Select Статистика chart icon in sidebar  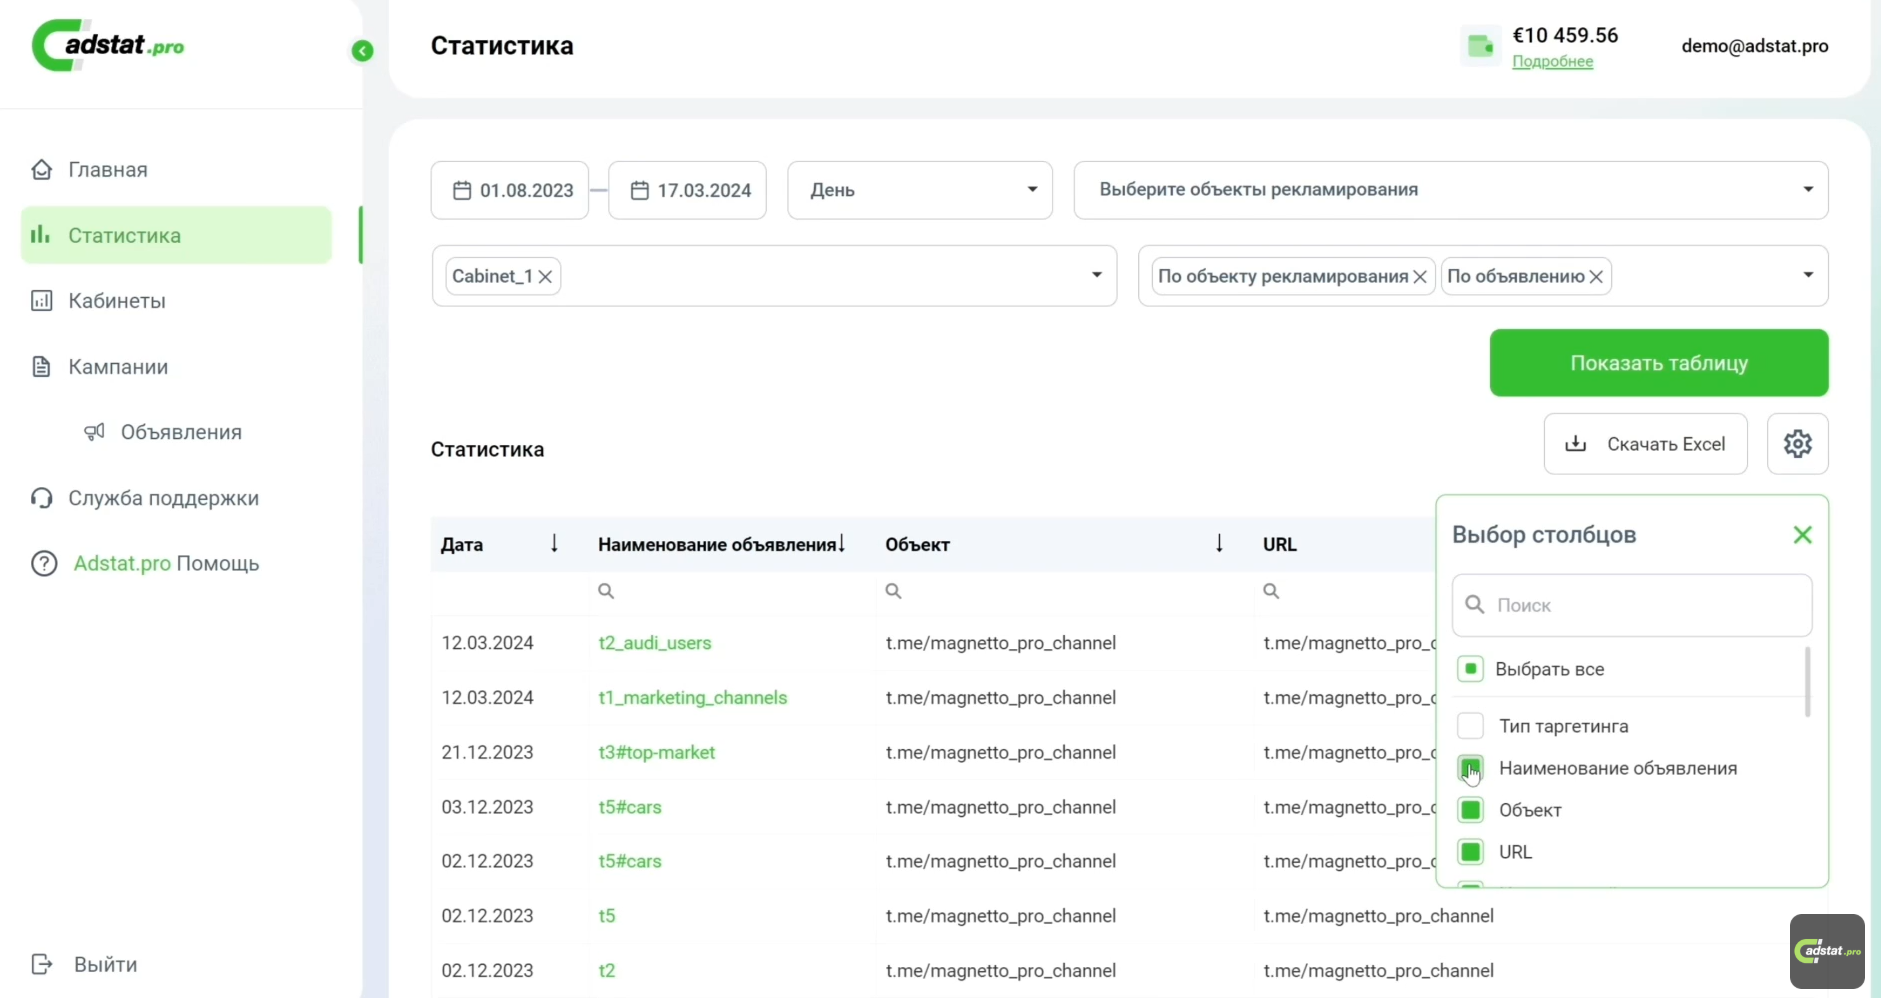41,234
